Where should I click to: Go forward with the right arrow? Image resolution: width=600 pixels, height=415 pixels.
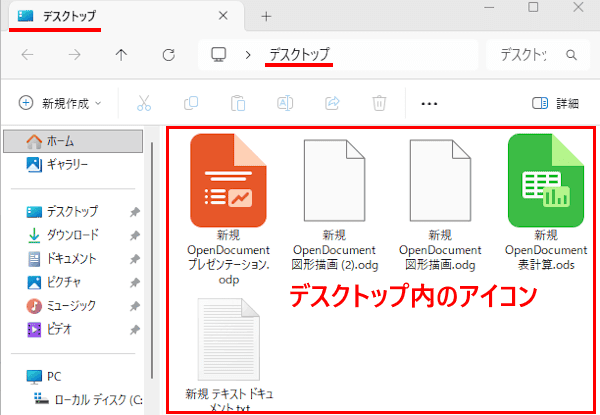pos(75,55)
